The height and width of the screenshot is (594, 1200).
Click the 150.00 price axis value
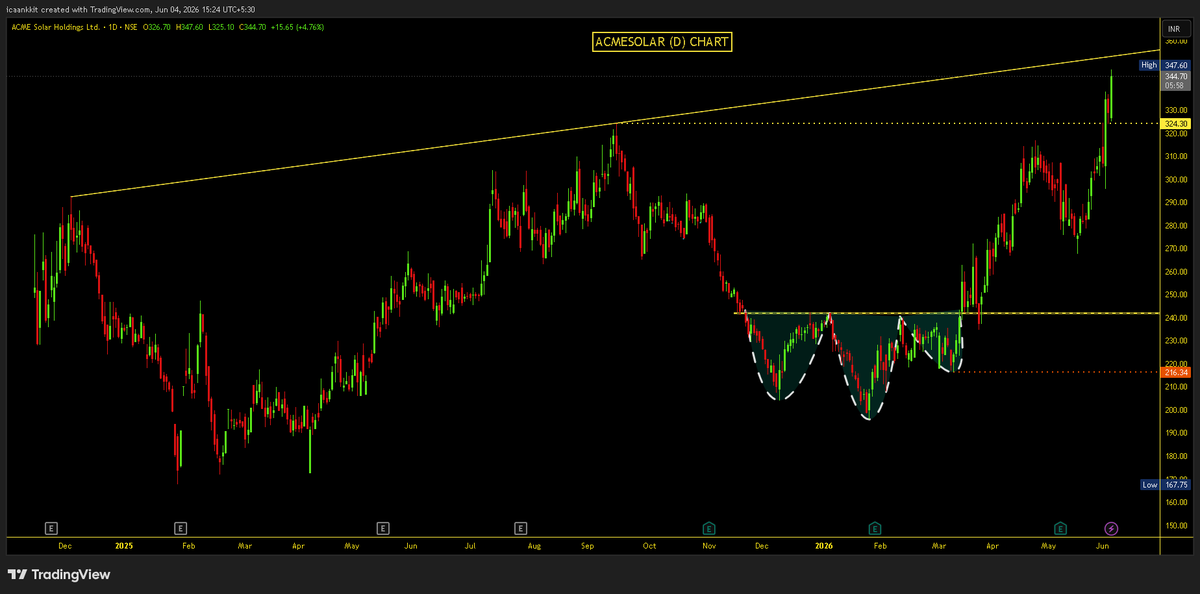point(1175,525)
